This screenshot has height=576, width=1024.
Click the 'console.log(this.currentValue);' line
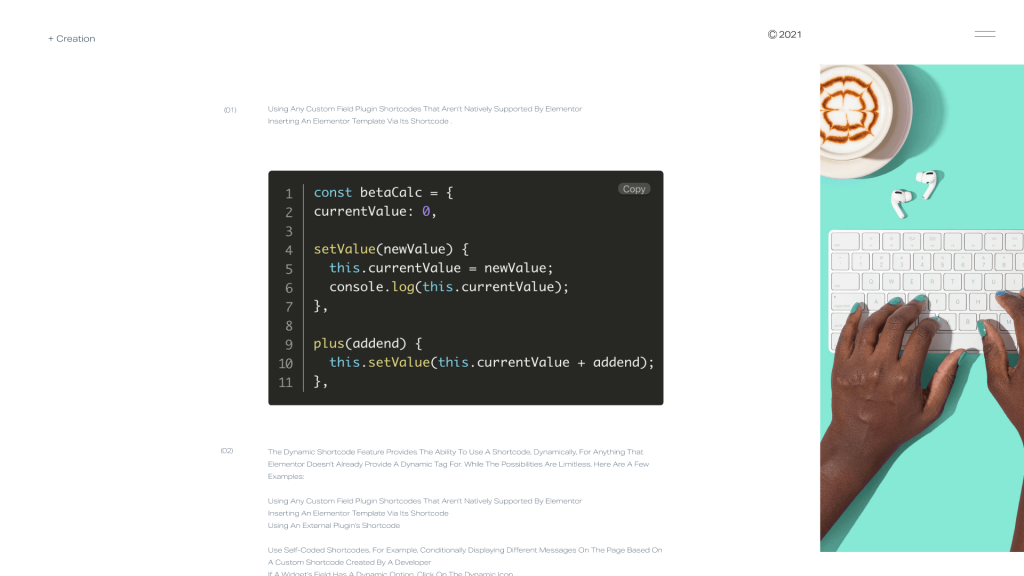click(448, 287)
